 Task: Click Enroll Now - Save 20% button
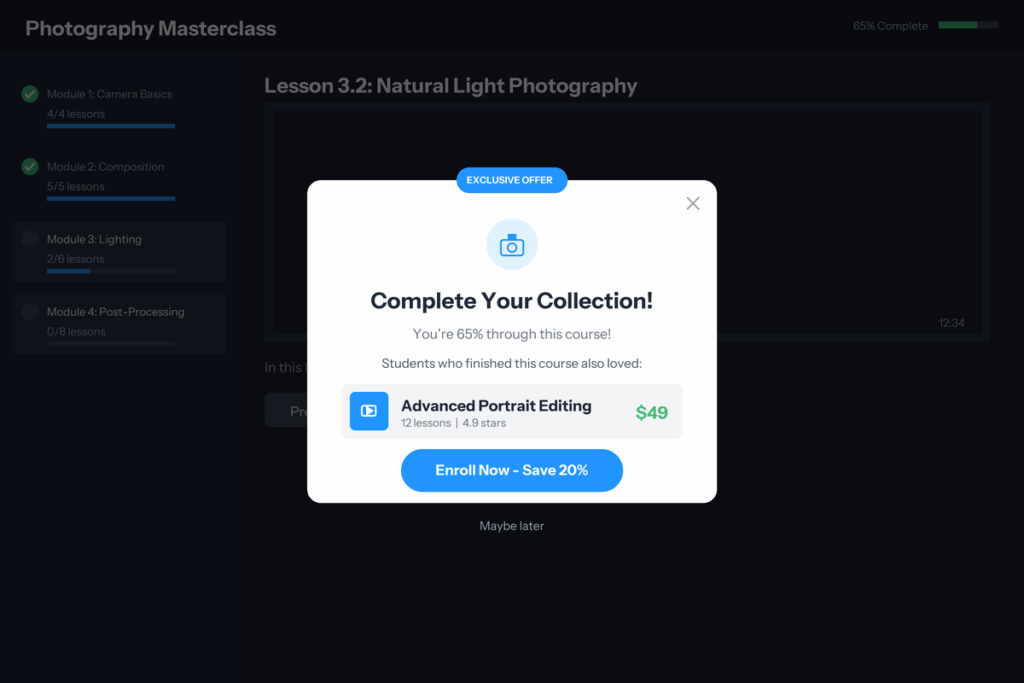point(512,470)
